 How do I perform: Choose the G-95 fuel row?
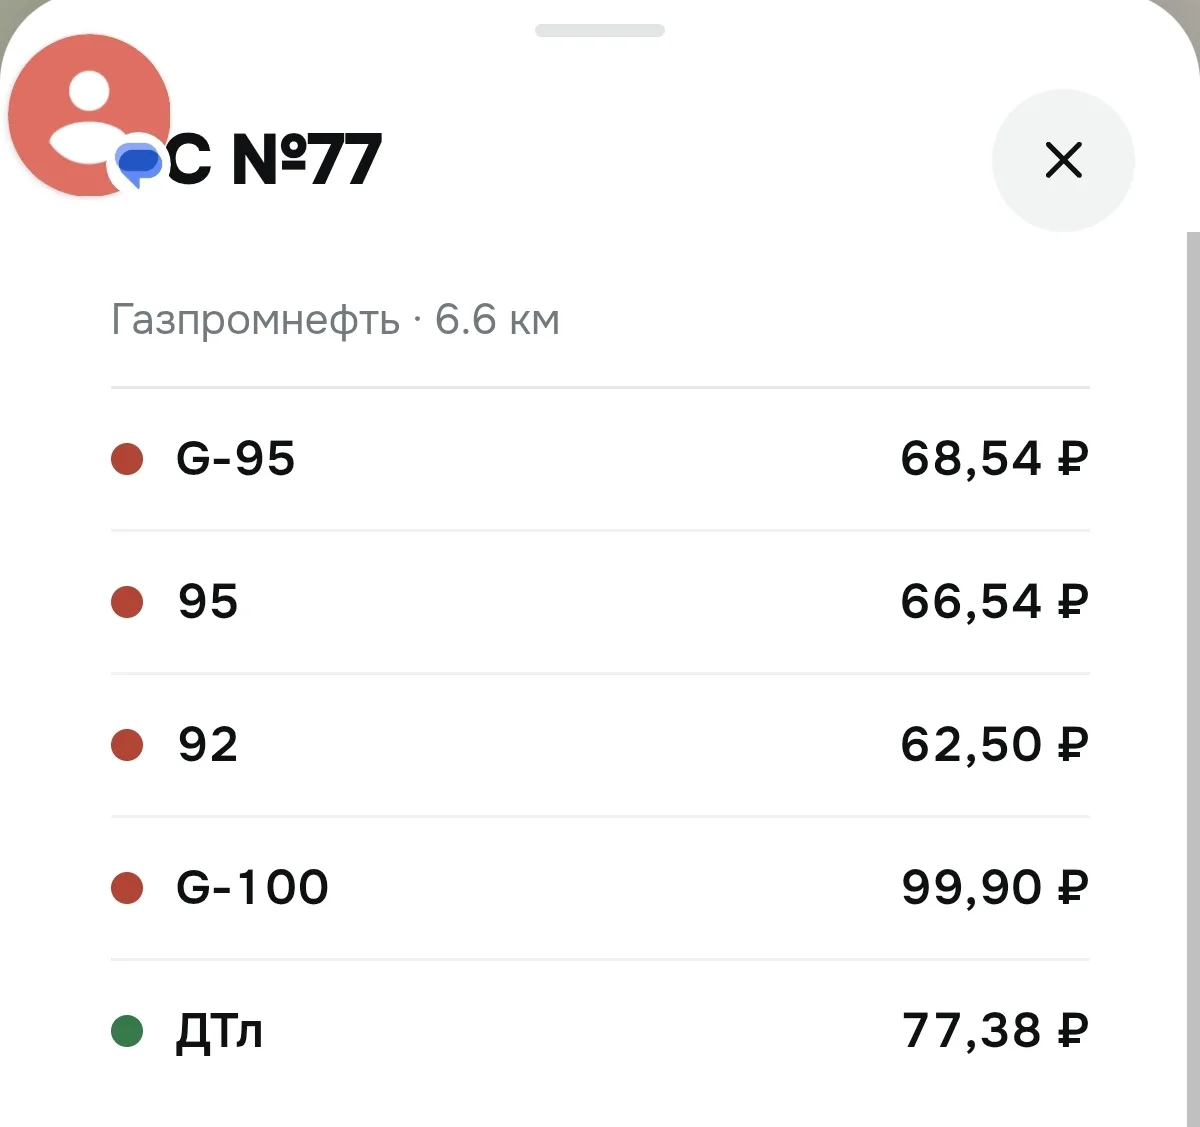coord(600,460)
